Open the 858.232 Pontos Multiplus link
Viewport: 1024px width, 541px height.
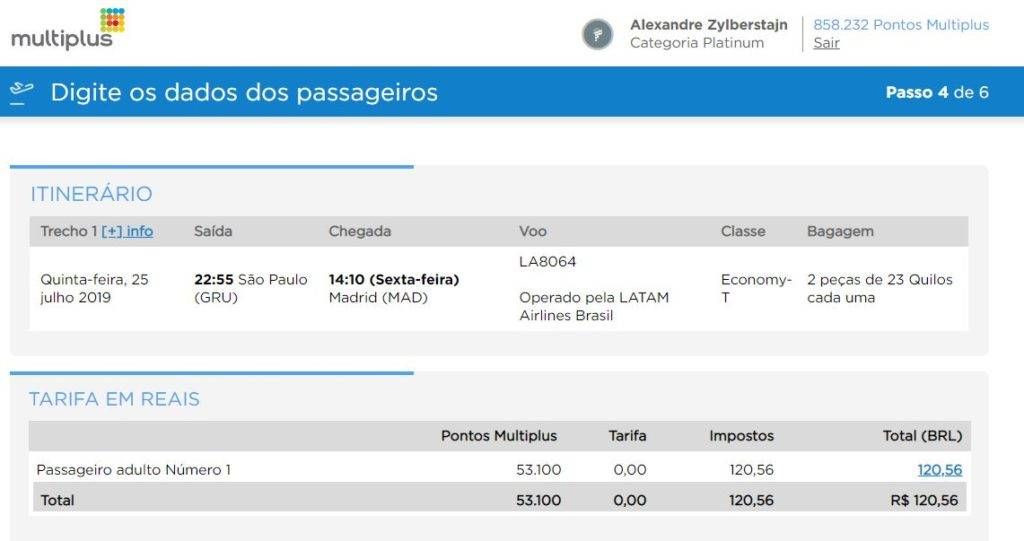pyautogui.click(x=901, y=25)
